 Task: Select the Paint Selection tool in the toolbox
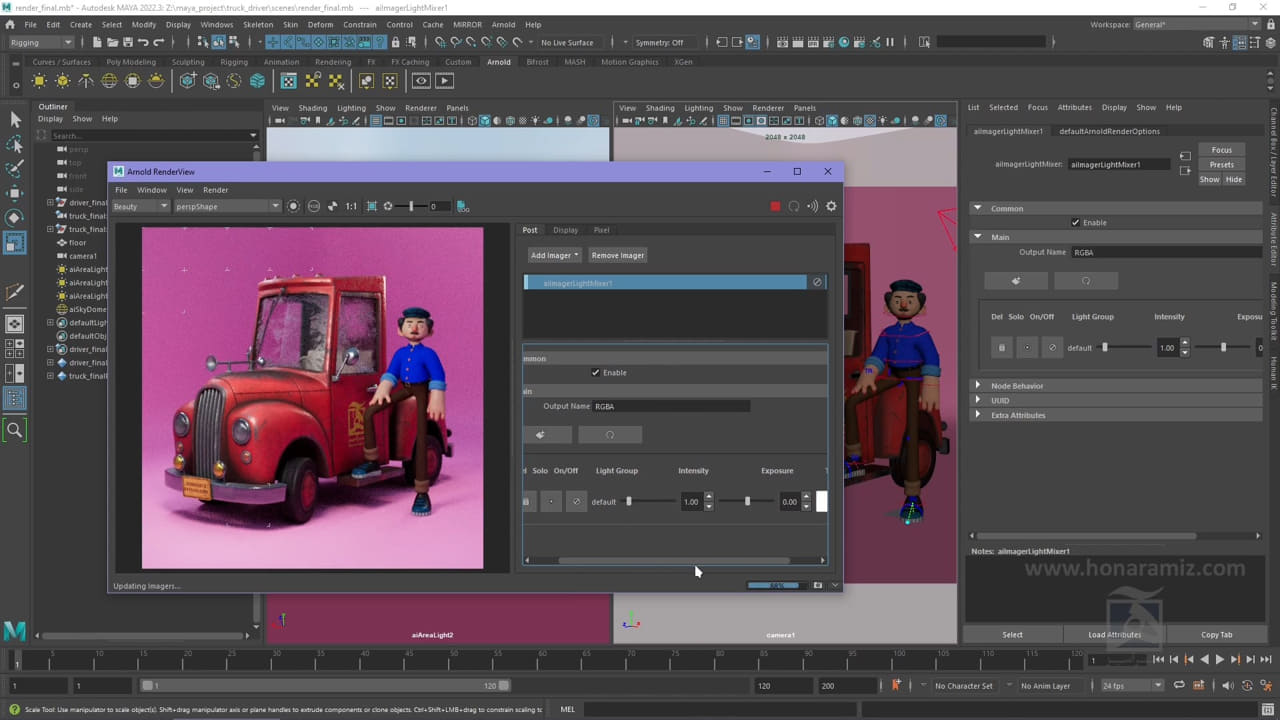(x=15, y=168)
